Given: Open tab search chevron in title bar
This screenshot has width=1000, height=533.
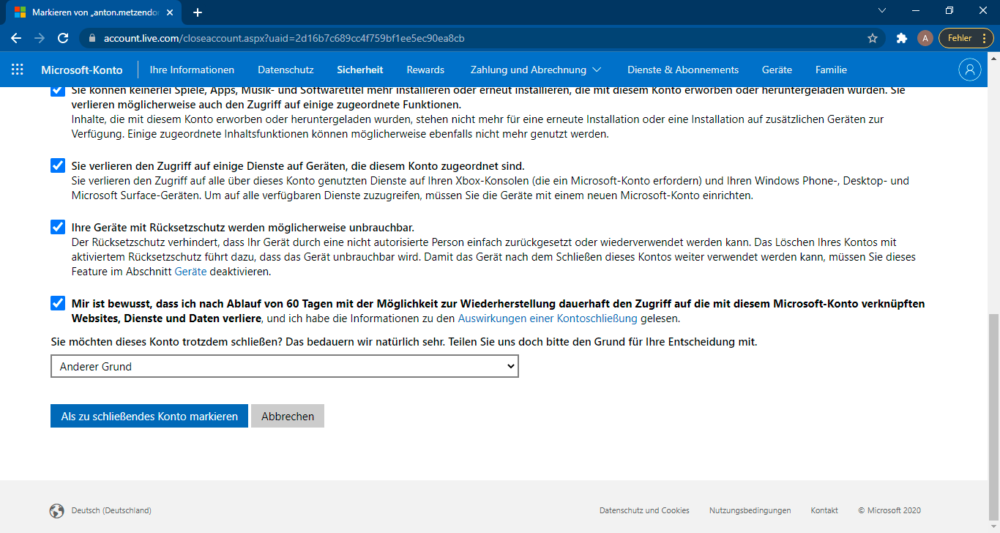Looking at the screenshot, I should tap(881, 11).
